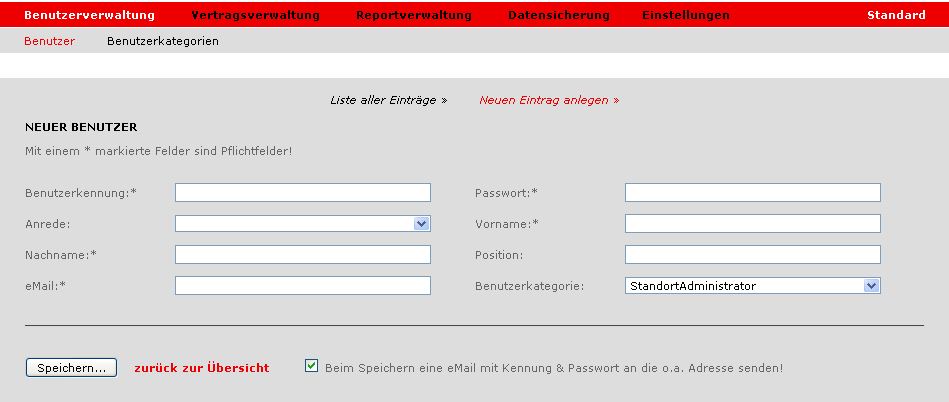Select the Standard item in top bar

(896, 15)
